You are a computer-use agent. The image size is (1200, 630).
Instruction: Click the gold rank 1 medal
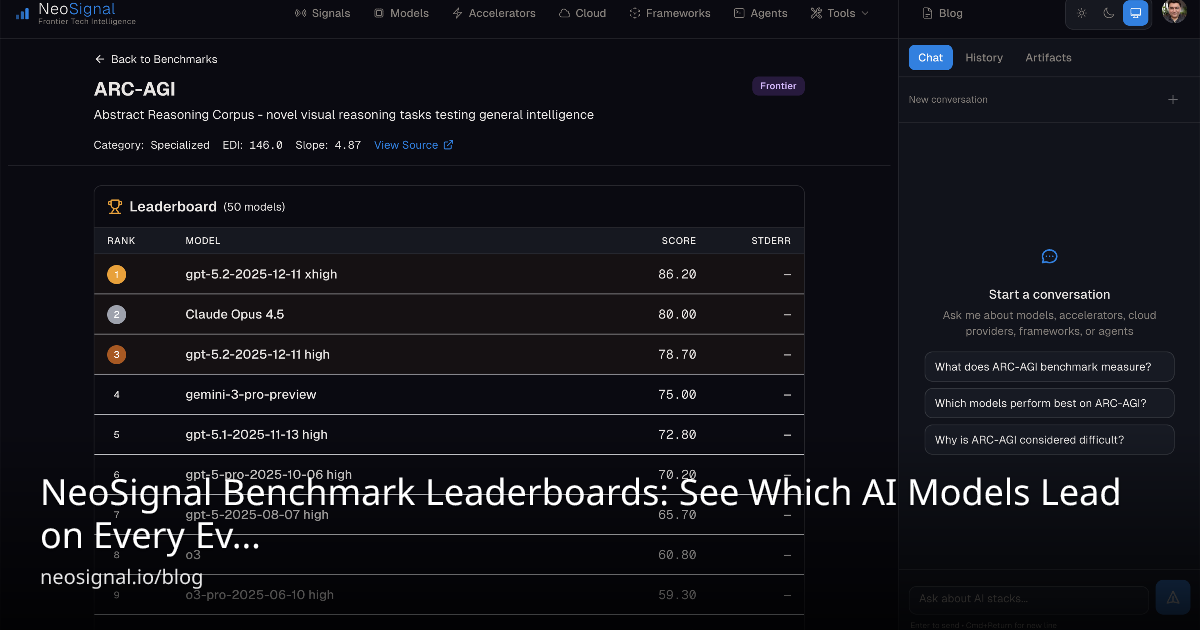tap(116, 274)
